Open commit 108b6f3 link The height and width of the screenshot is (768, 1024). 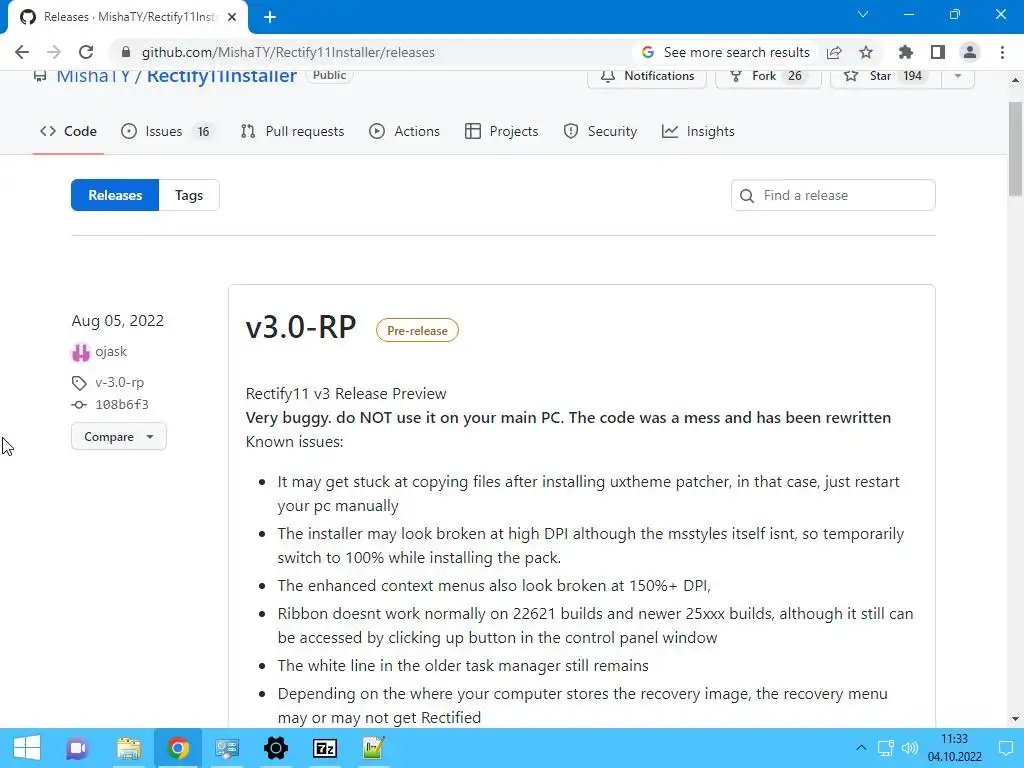[122, 404]
